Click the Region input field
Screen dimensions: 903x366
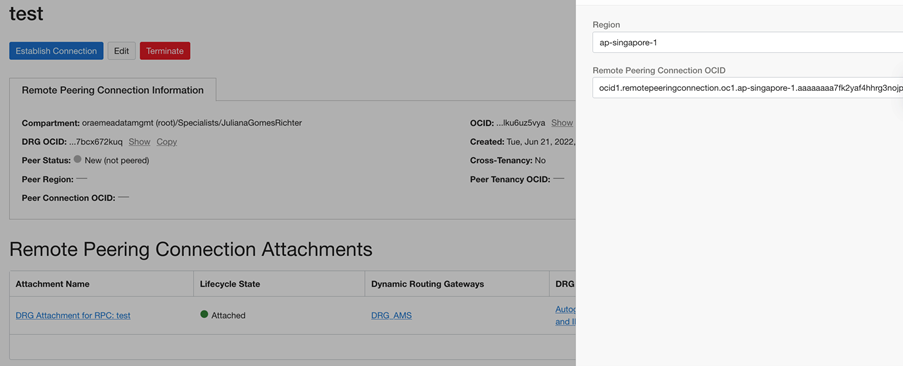click(x=748, y=42)
